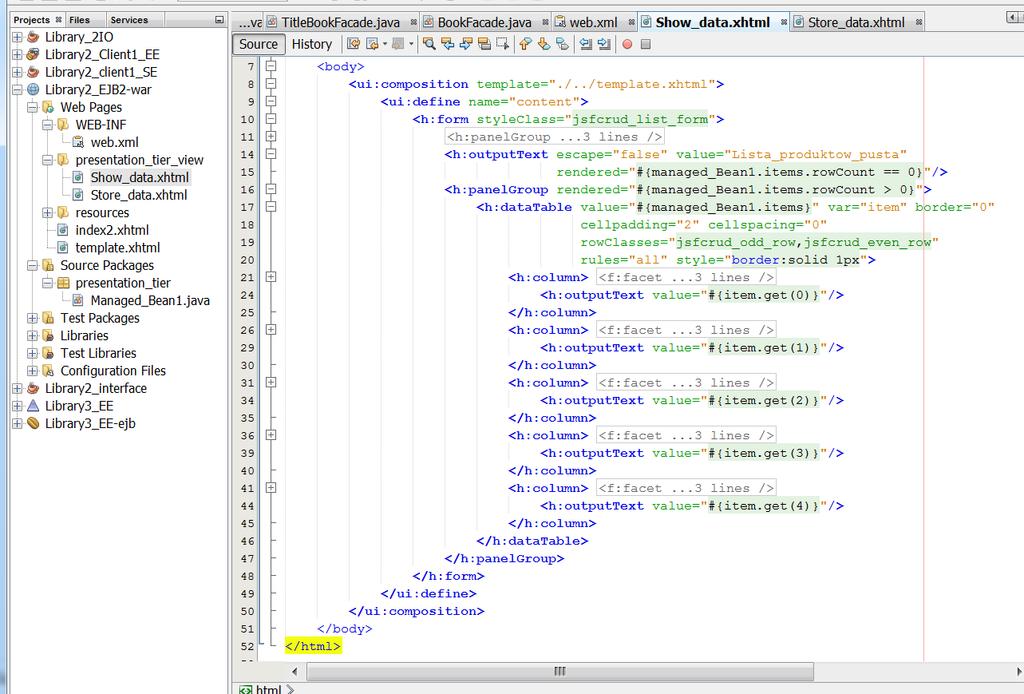Collapse the WEB-INF folder node
1024x694 pixels.
(47, 125)
